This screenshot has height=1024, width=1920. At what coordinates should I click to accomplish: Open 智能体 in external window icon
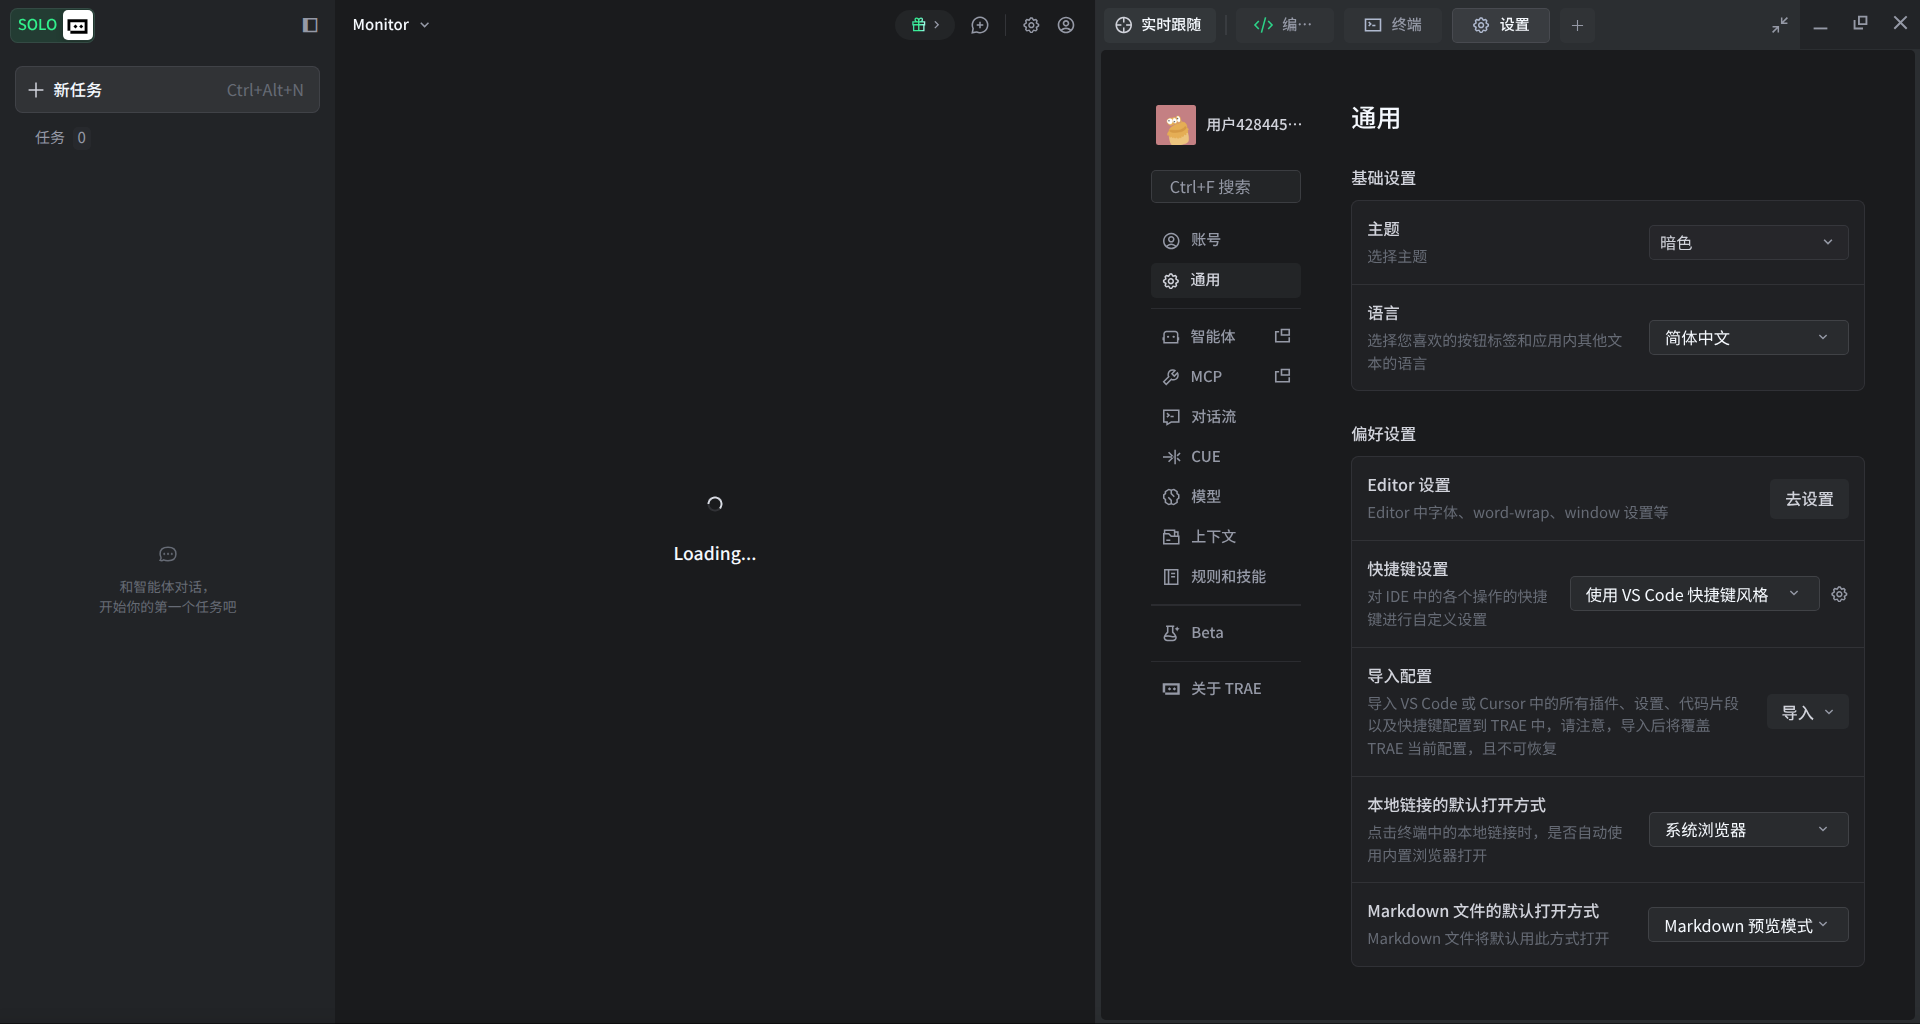click(x=1283, y=336)
